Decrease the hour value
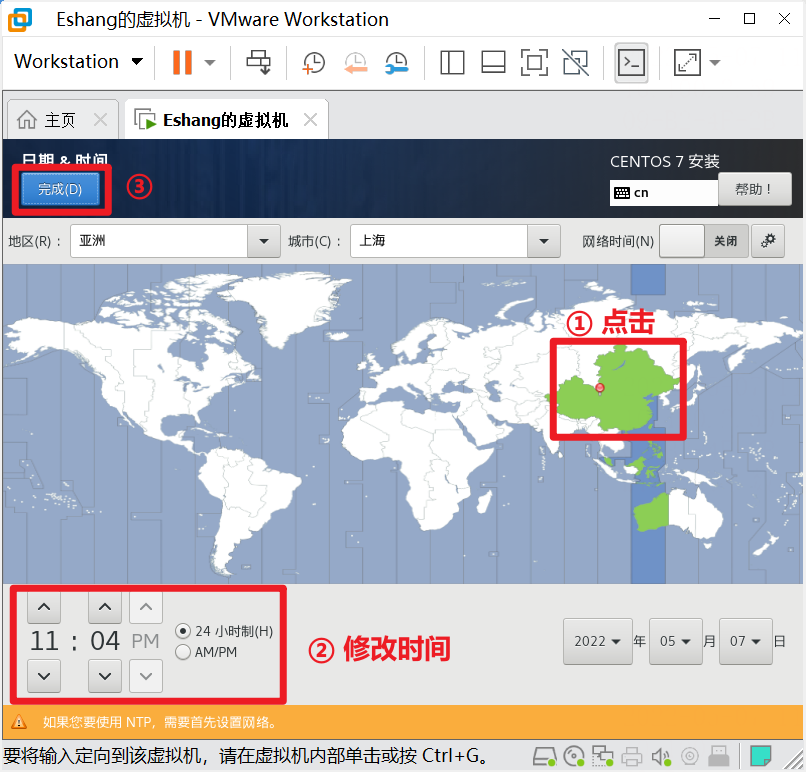This screenshot has width=806, height=772. [44, 676]
